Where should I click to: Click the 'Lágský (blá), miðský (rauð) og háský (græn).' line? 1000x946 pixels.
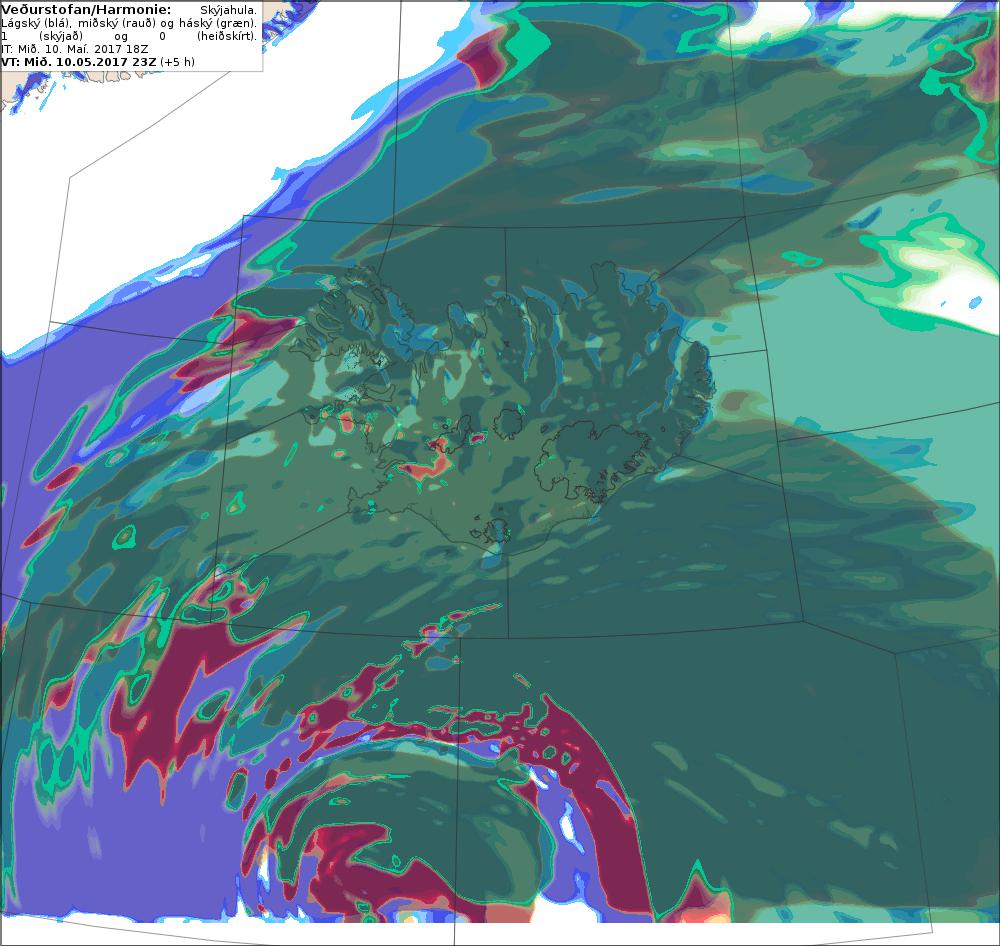click(129, 23)
